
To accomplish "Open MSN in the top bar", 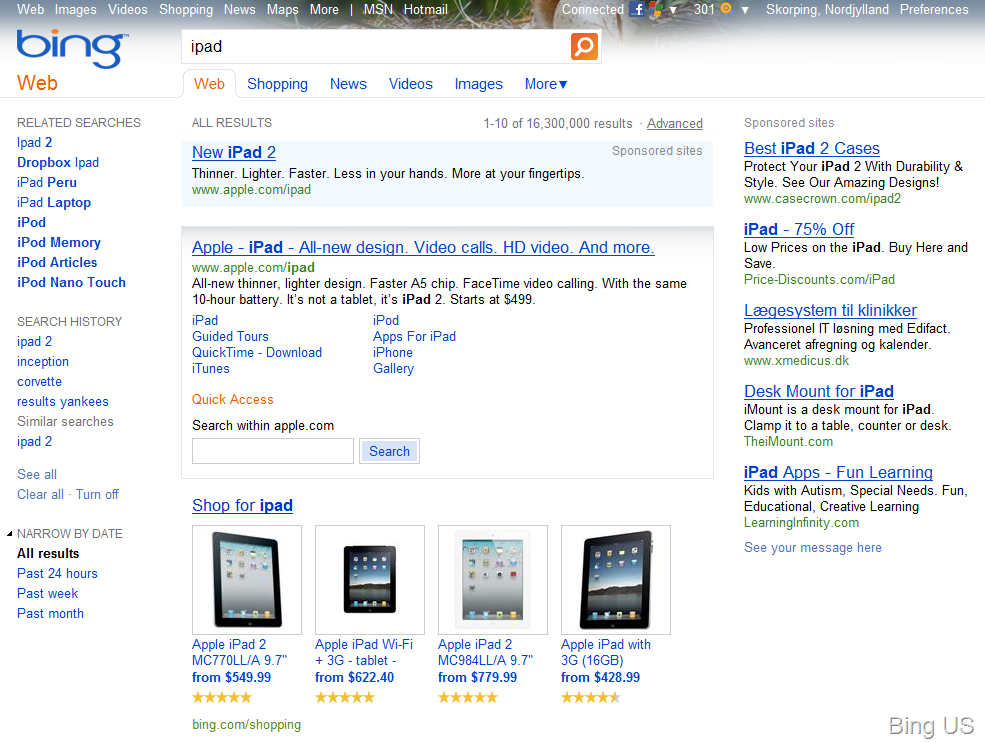I will pos(378,9).
